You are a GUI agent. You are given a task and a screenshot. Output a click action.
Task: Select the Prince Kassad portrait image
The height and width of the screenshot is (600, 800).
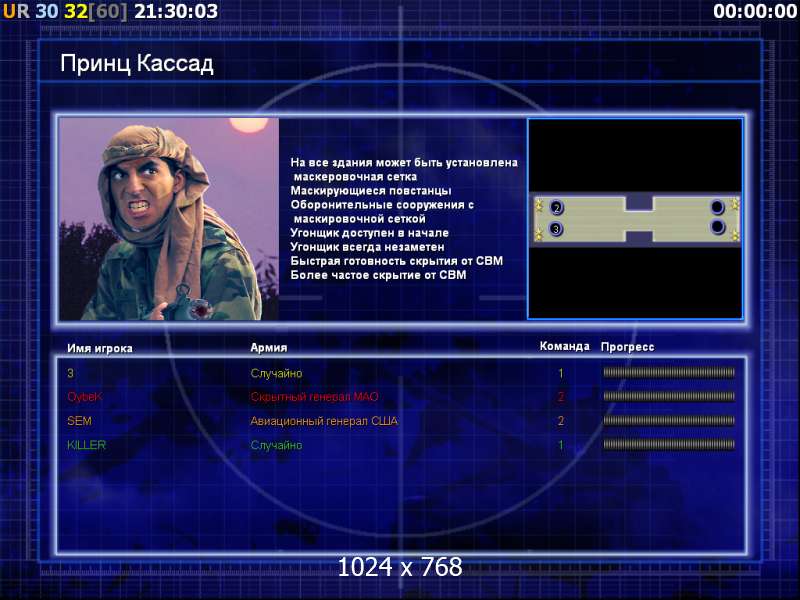tap(169, 219)
